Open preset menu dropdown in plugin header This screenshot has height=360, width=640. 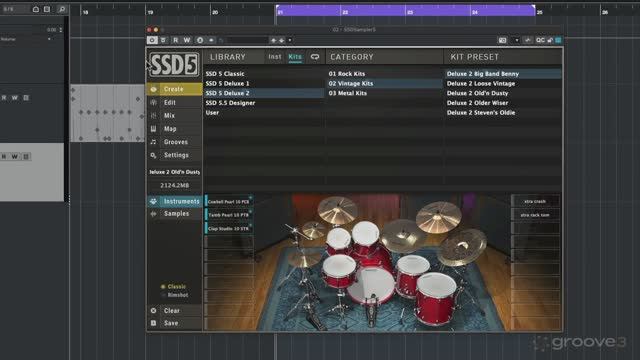pos(290,40)
